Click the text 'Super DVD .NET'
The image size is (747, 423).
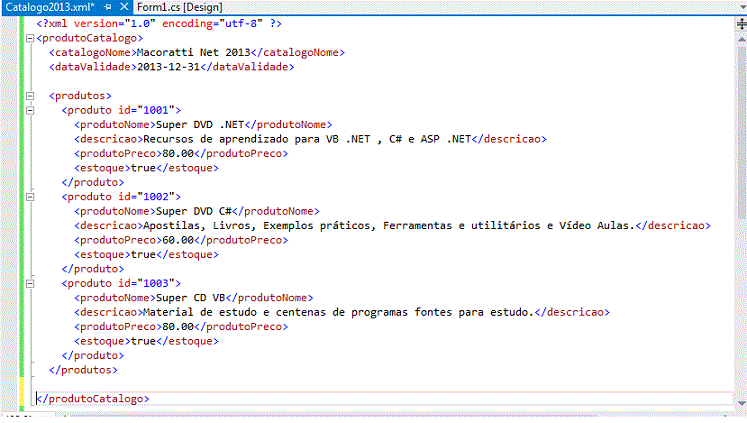200,124
